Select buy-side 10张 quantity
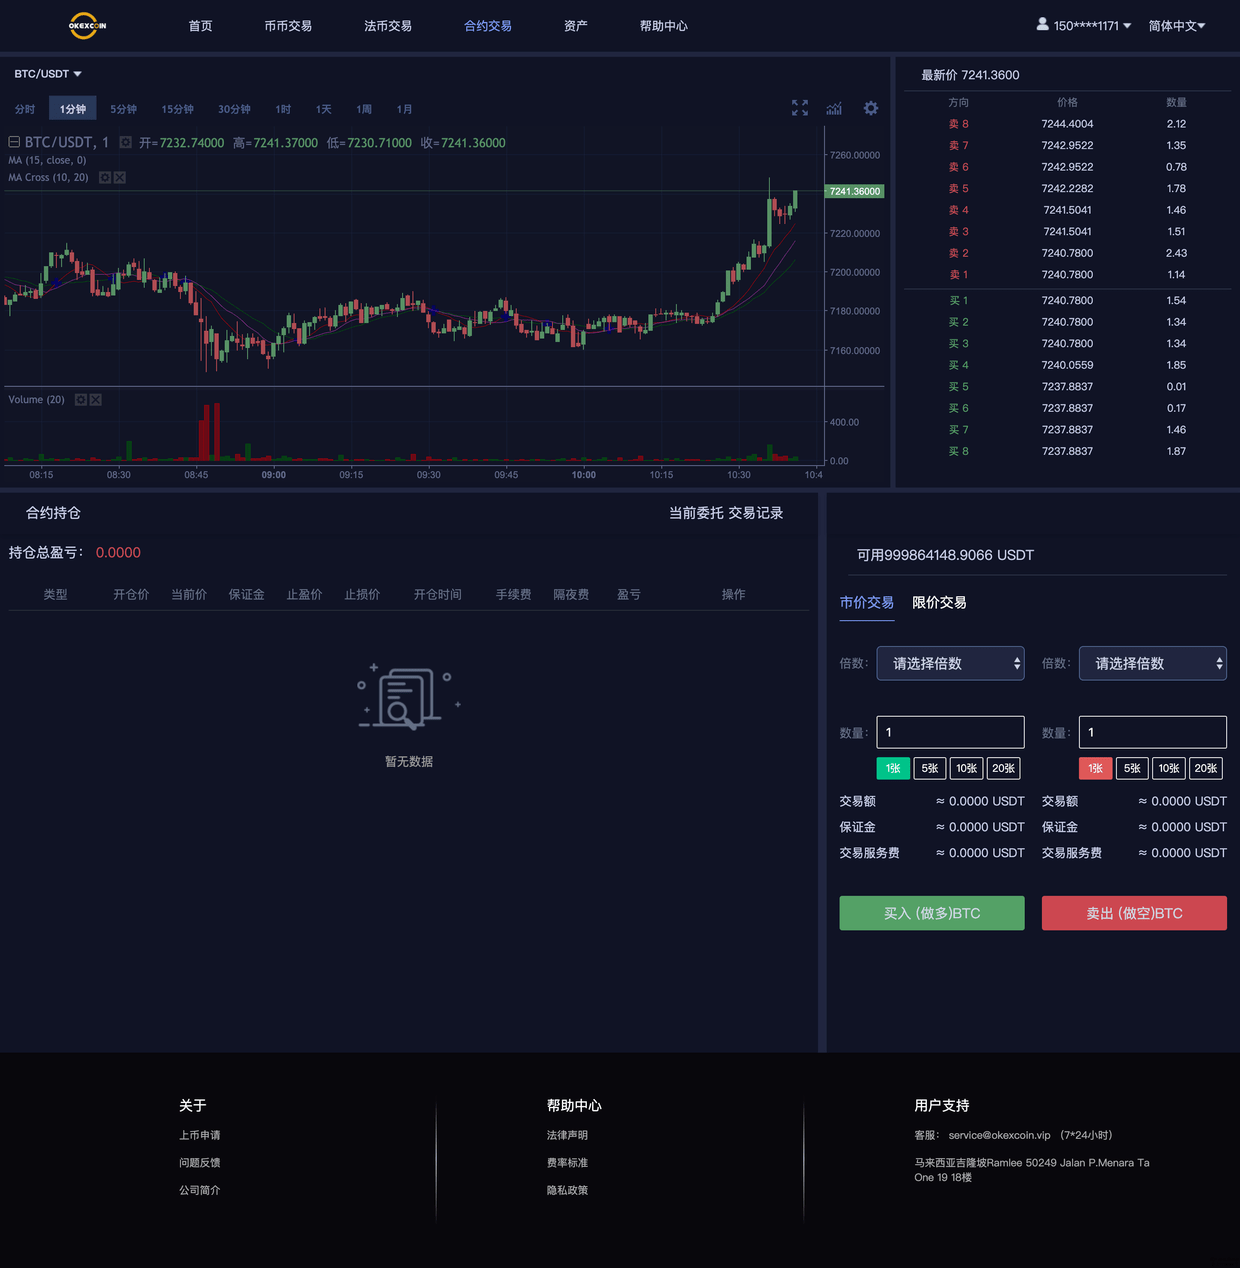The width and height of the screenshot is (1240, 1268). click(966, 768)
